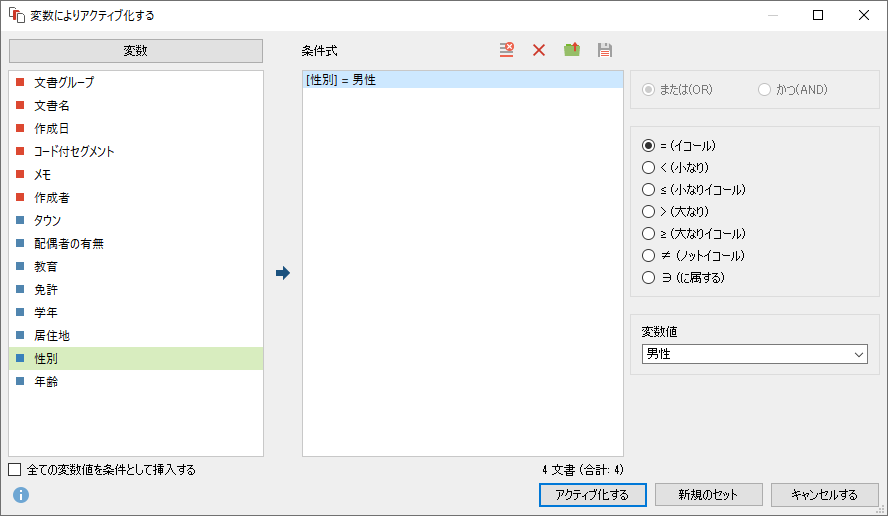Select the ≠ (ノットイコール) radio option
This screenshot has width=888, height=516.
pos(693,255)
